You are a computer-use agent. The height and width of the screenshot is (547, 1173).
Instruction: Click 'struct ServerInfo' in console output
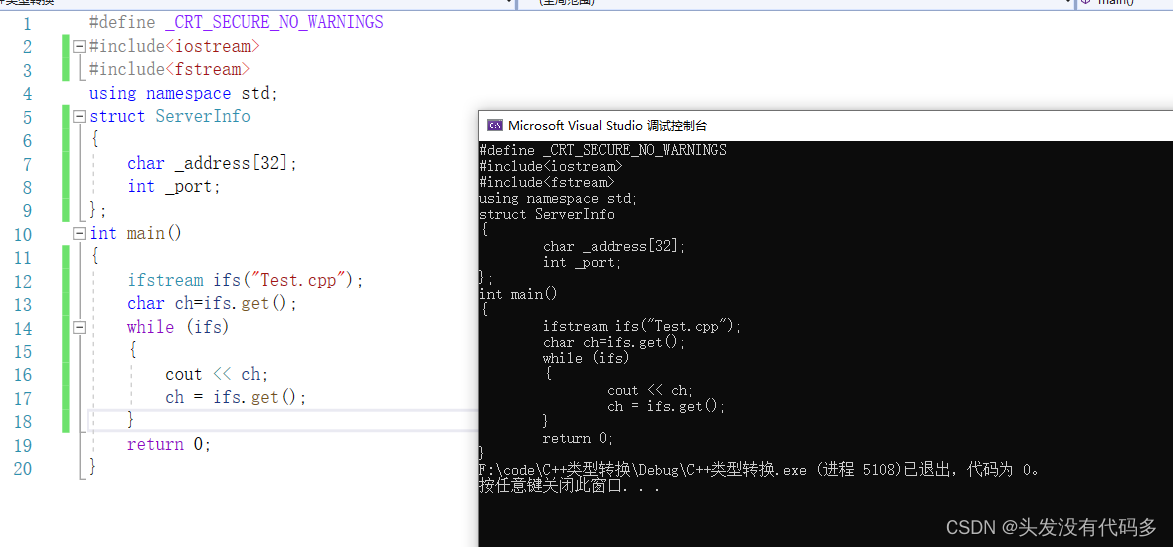click(547, 215)
